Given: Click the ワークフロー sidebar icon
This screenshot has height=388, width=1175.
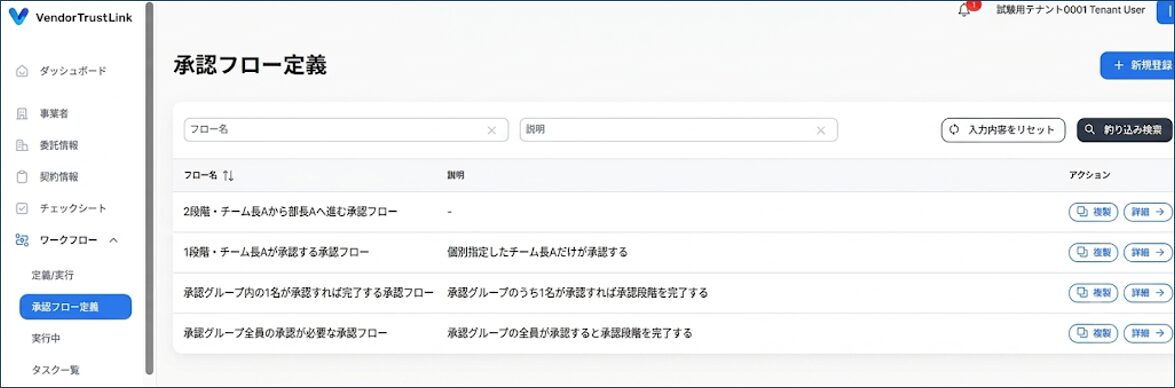Looking at the screenshot, I should [22, 240].
